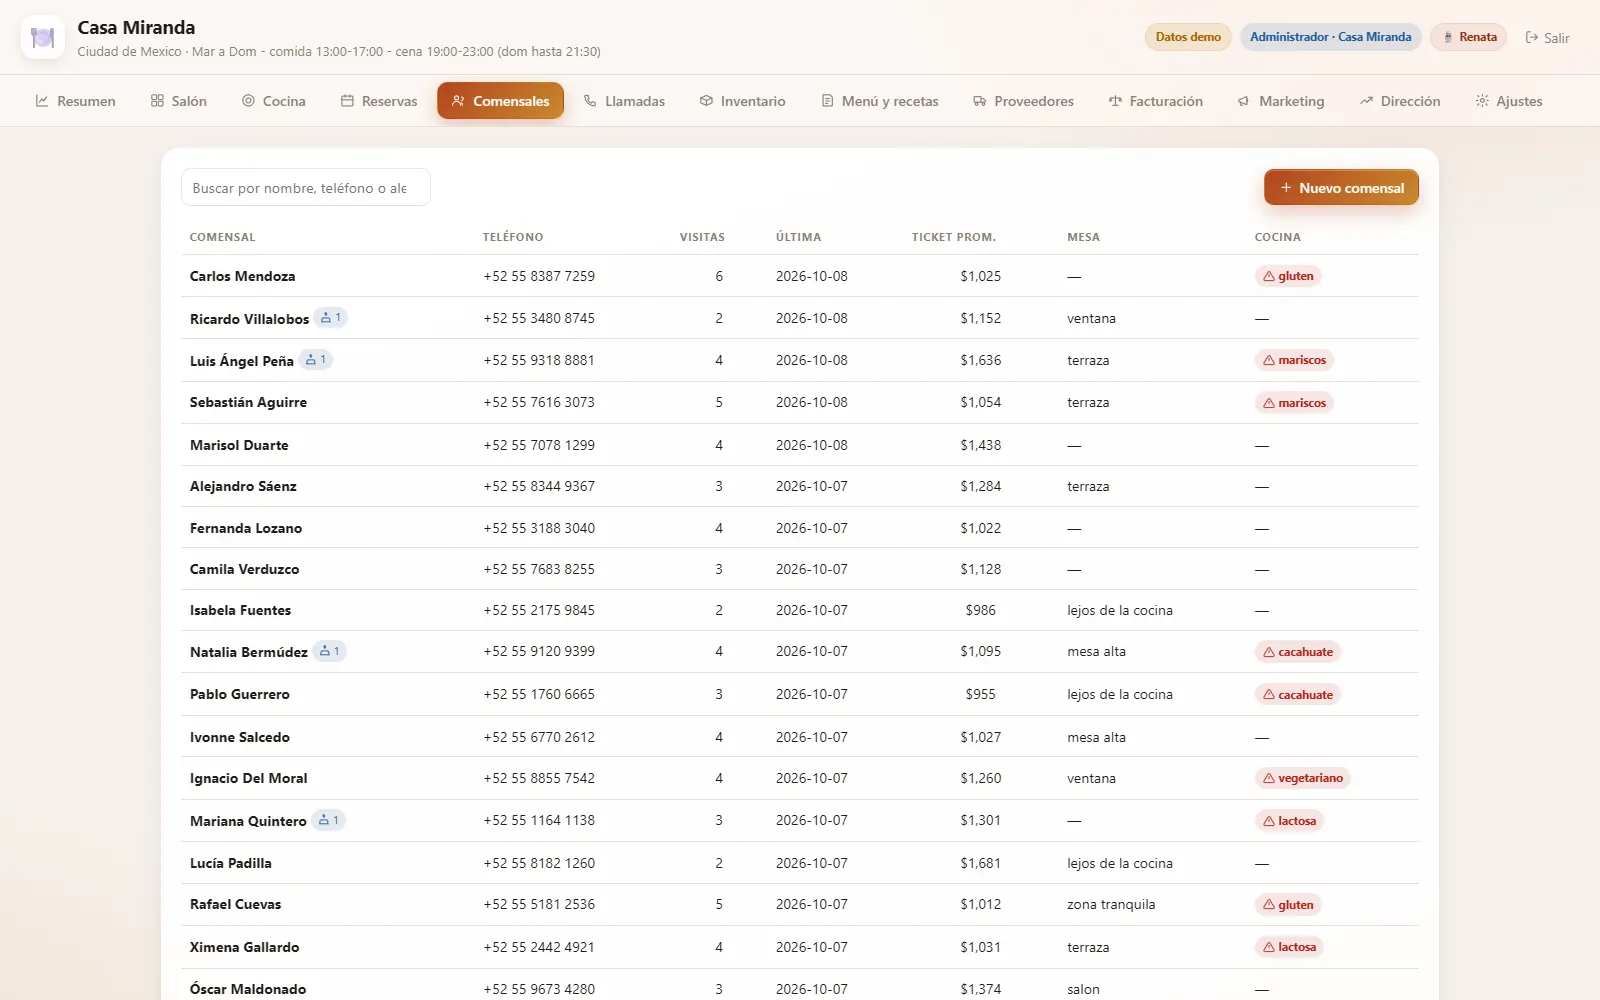1600x1000 pixels.
Task: Open Menú y recetas tab
Action: (x=880, y=101)
